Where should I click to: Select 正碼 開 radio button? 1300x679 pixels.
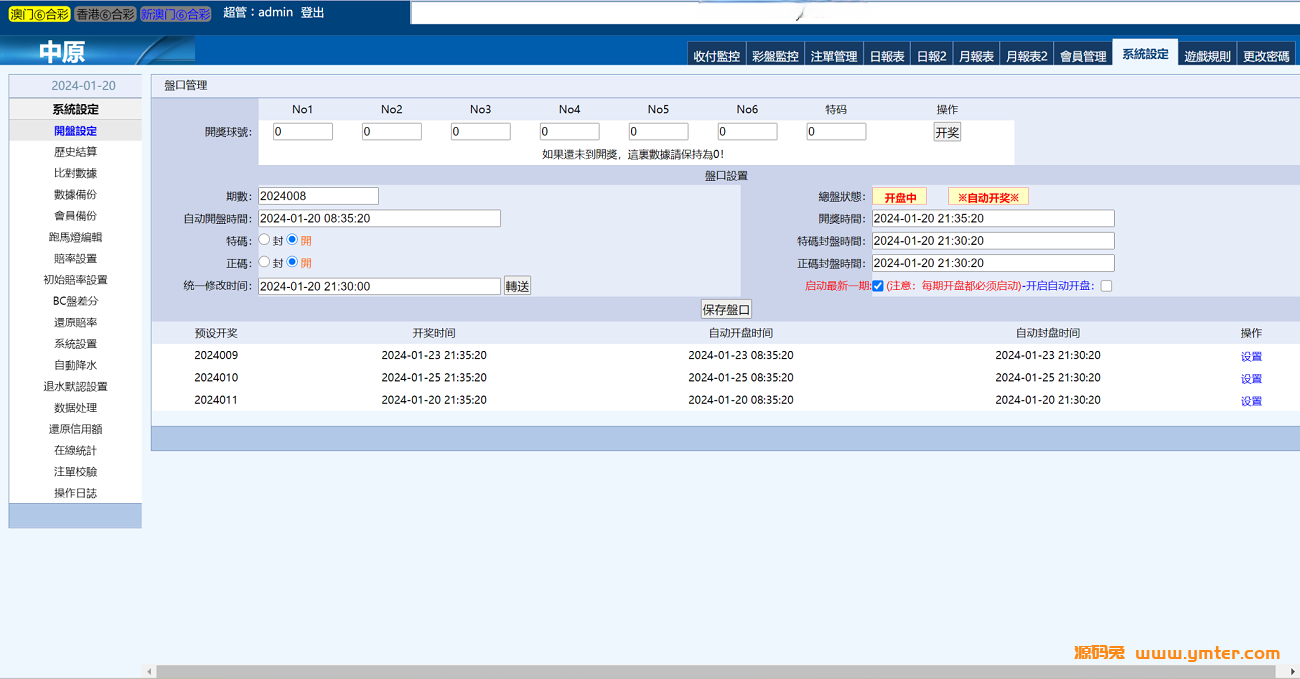[x=293, y=263]
